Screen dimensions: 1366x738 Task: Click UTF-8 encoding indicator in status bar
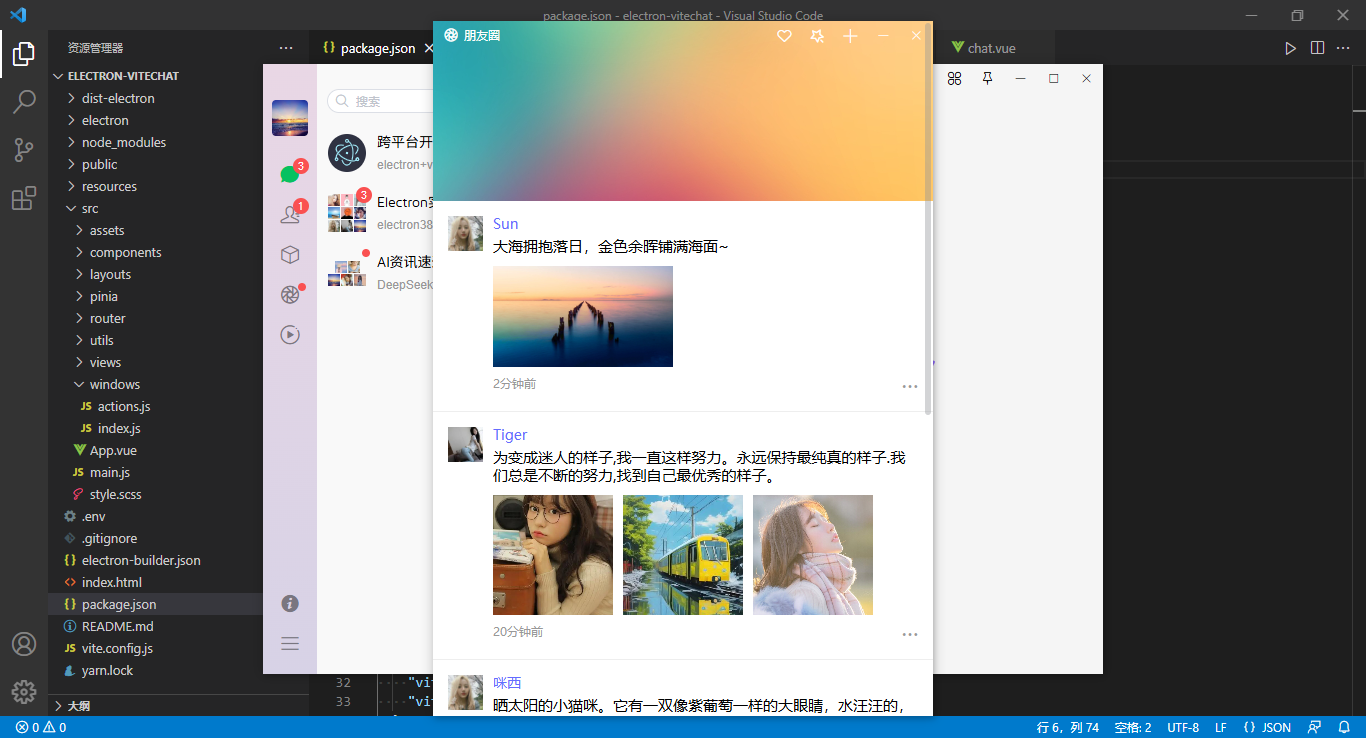click(1182, 727)
